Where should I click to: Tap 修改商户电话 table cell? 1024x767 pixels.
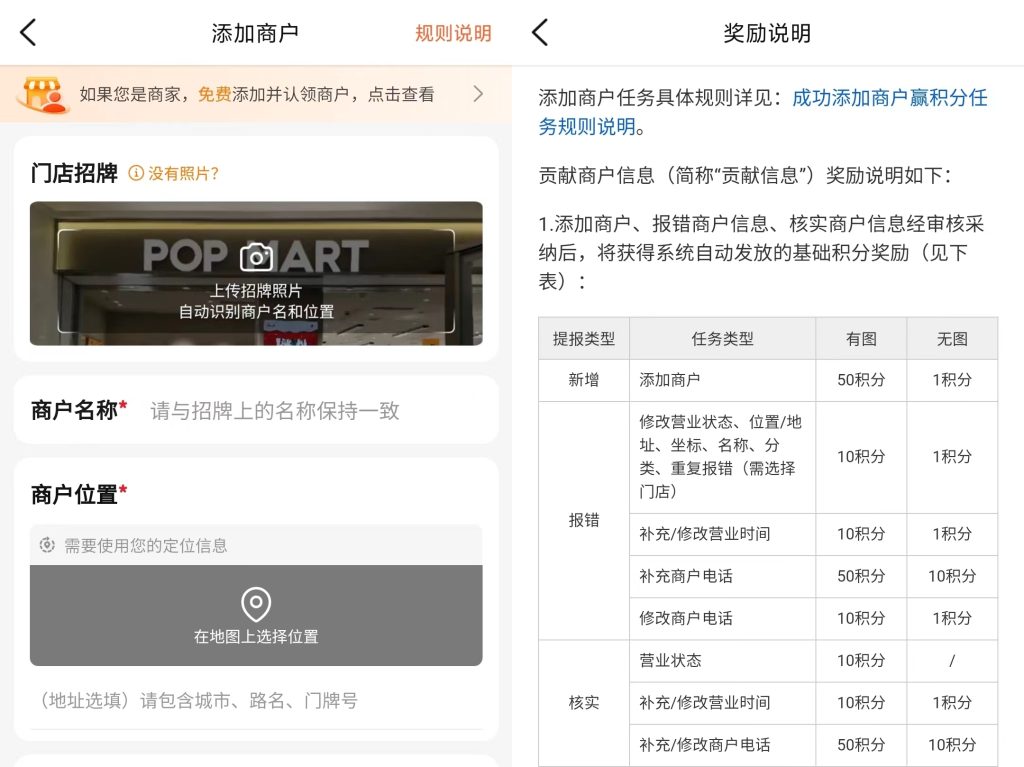coord(722,618)
